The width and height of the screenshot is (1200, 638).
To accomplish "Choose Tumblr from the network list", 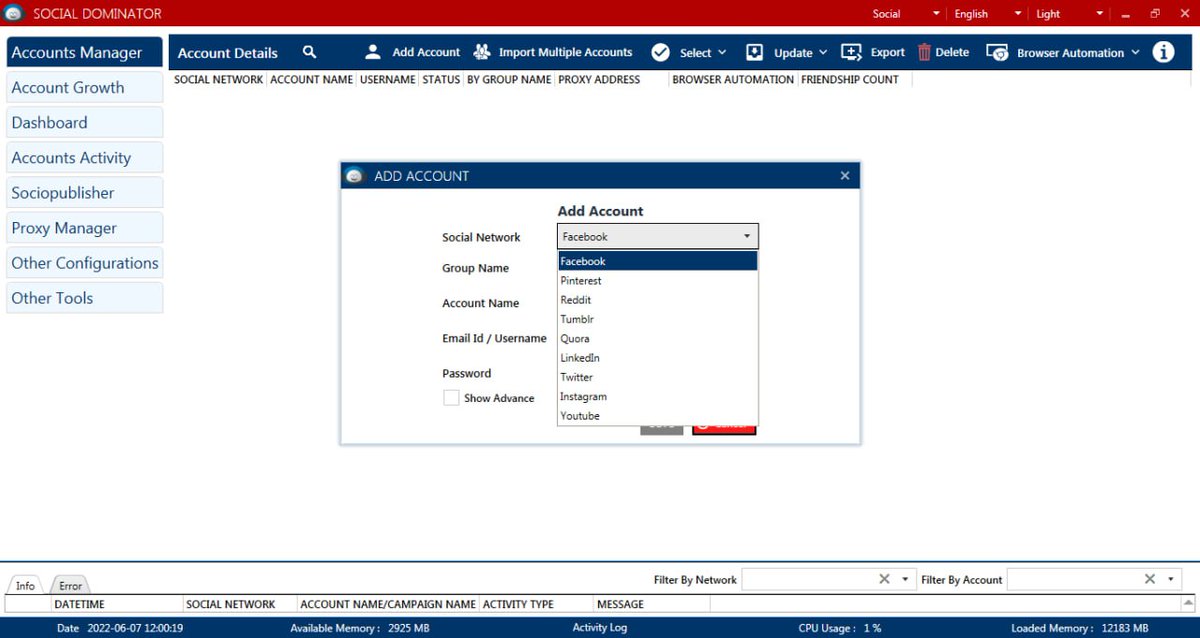I will pos(657,319).
